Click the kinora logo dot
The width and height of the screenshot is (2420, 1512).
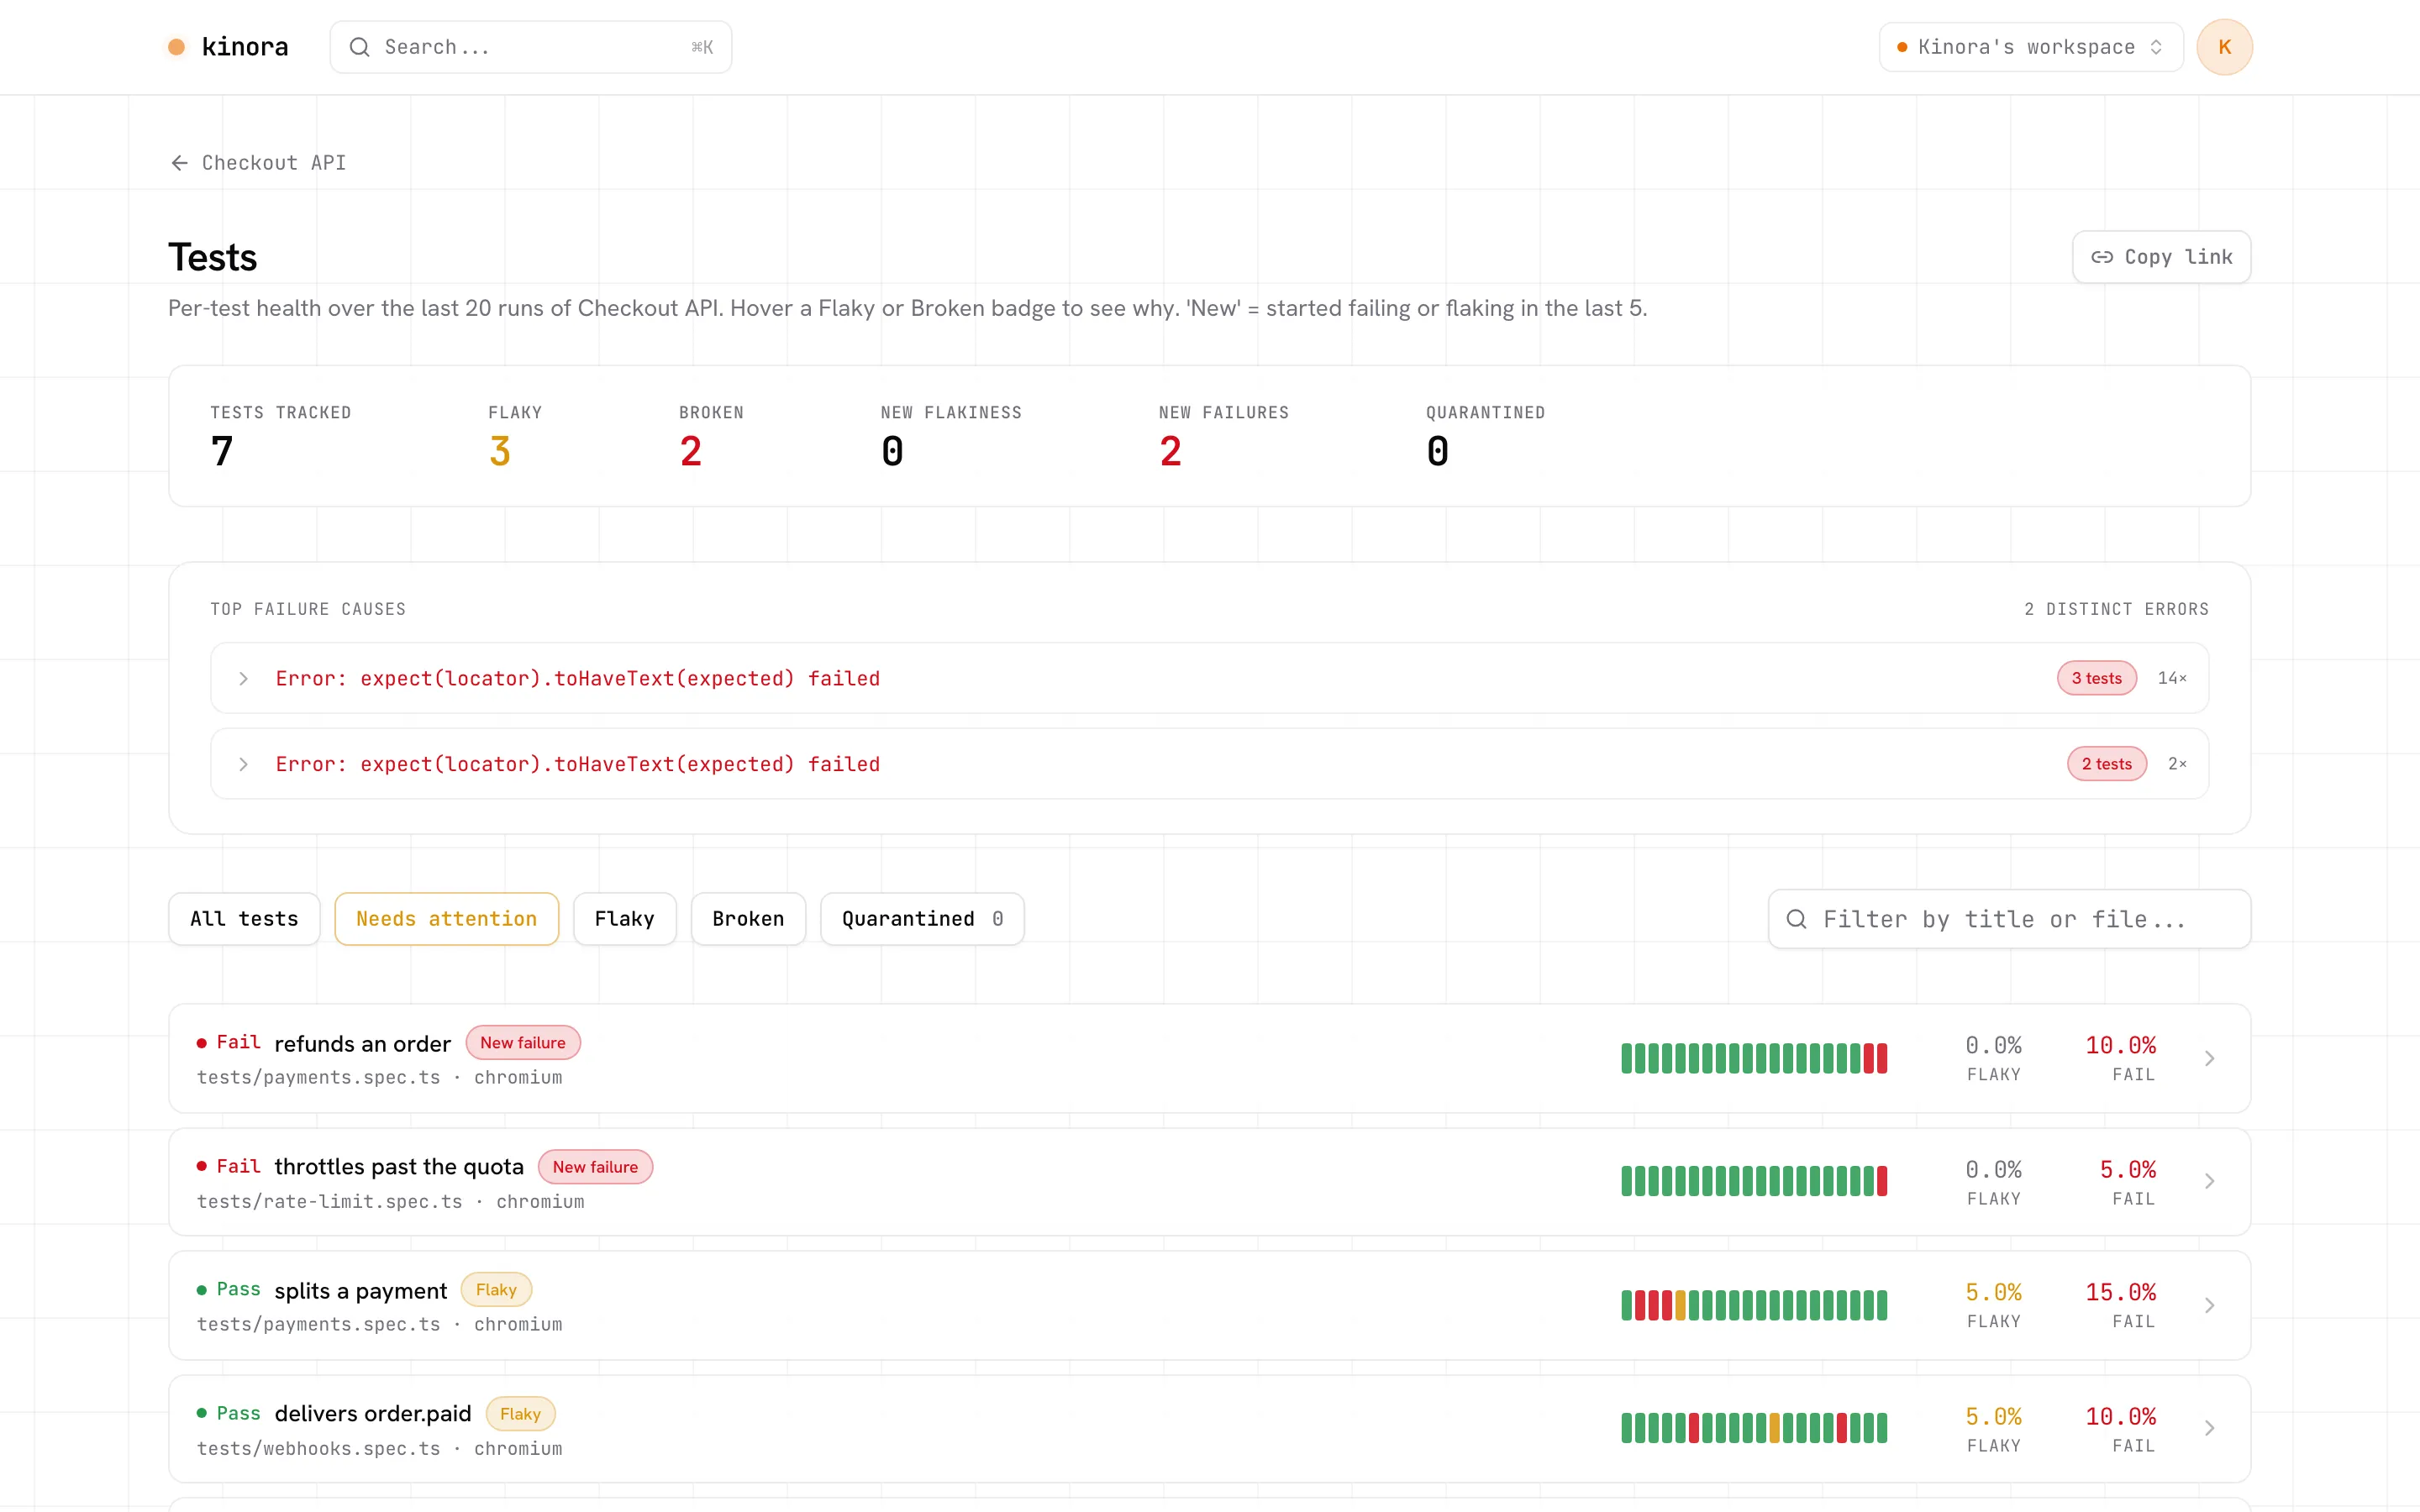(x=176, y=47)
